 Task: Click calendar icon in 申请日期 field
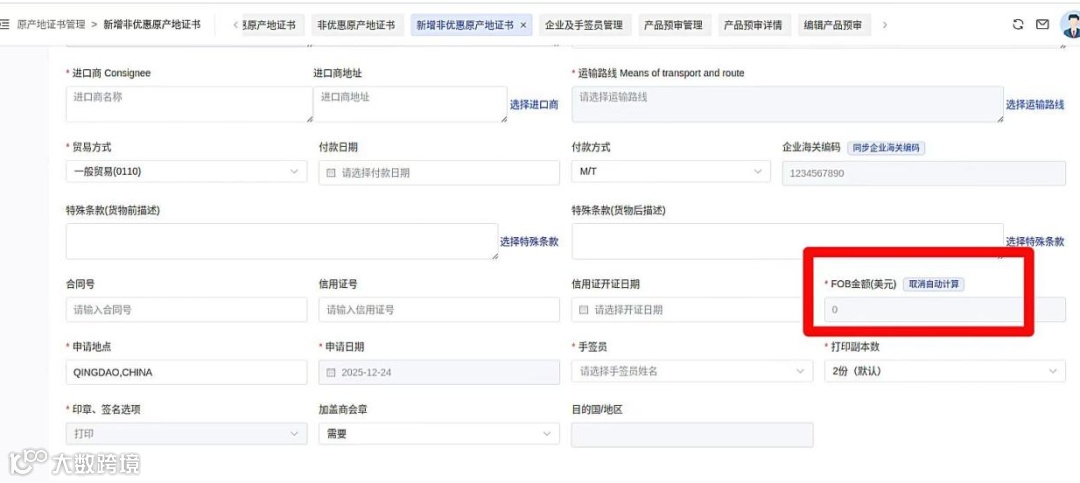pyautogui.click(x=331, y=372)
